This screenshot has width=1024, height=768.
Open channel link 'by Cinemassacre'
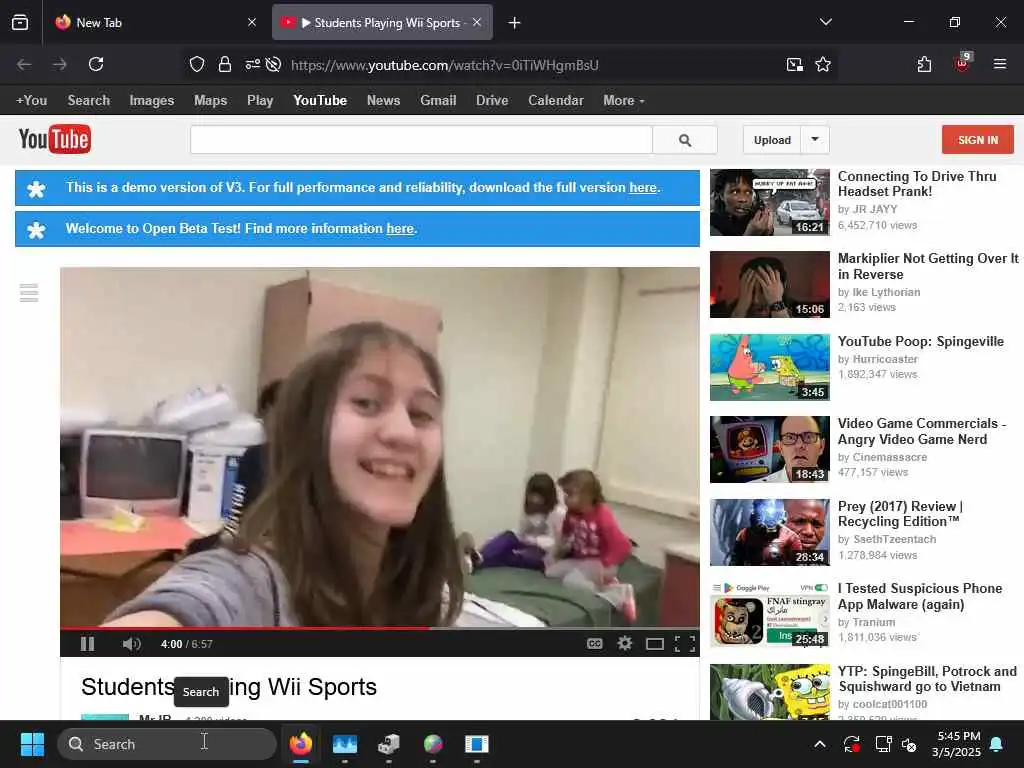882,457
